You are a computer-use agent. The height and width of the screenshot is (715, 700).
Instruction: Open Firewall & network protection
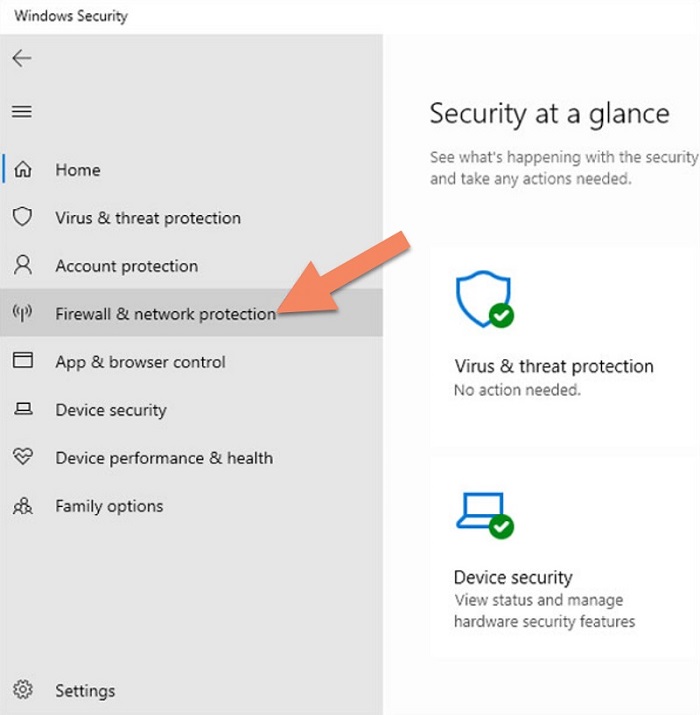pyautogui.click(x=192, y=313)
